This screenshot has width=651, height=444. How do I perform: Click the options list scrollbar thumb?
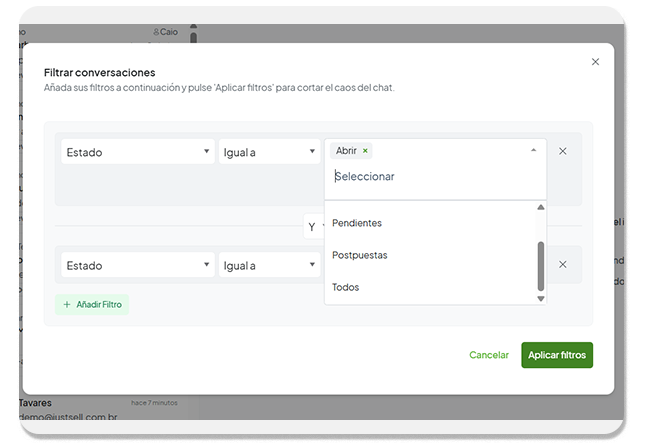(x=541, y=265)
